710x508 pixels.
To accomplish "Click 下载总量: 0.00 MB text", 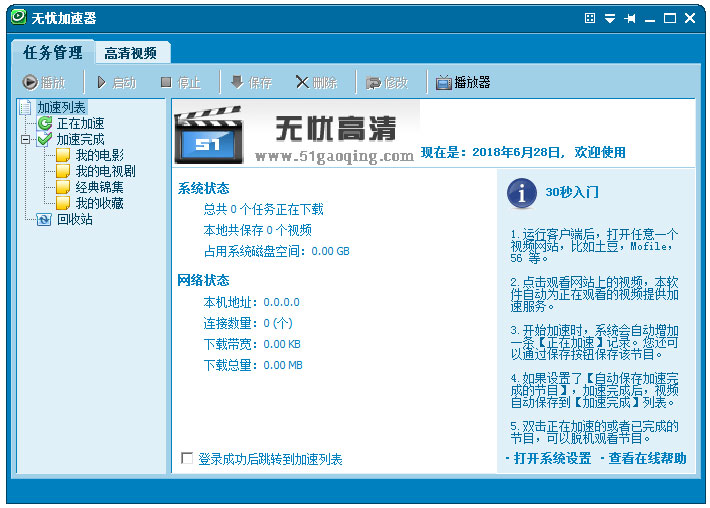I will pos(253,365).
